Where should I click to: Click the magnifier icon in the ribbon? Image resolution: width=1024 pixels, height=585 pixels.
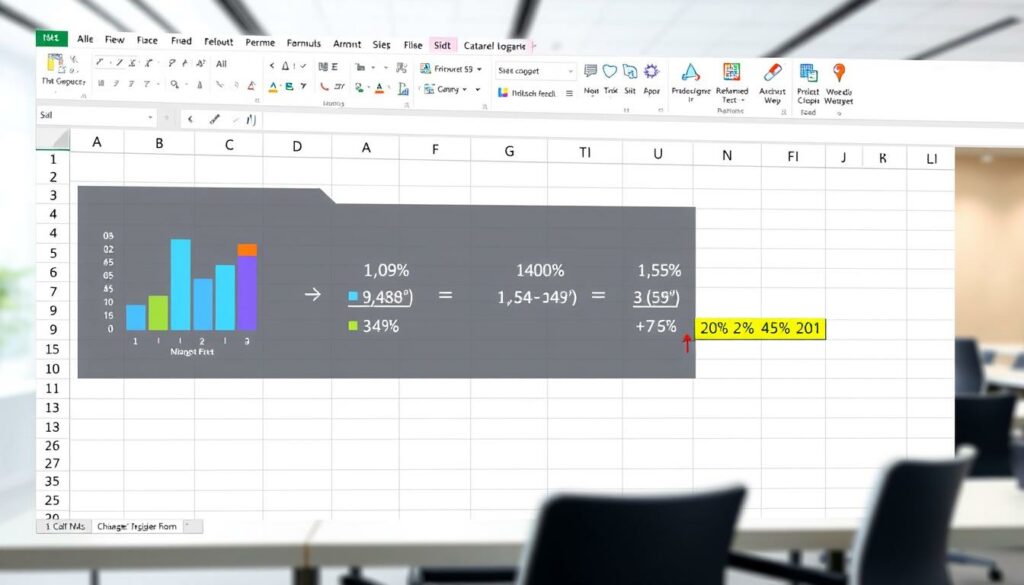tap(175, 84)
